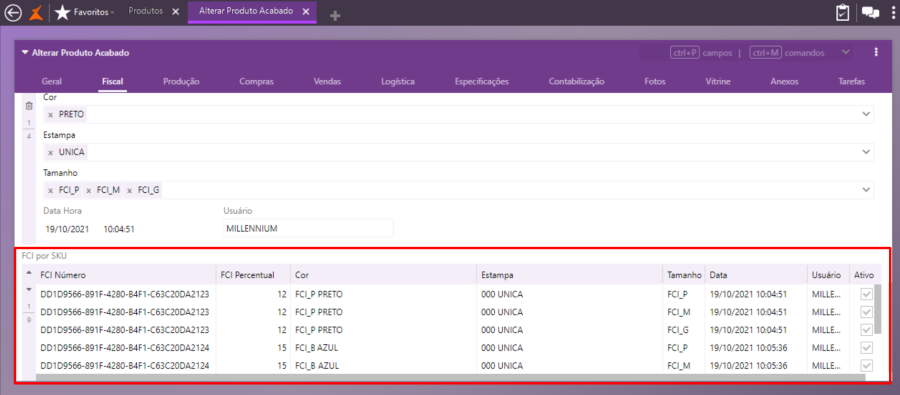Image resolution: width=900 pixels, height=395 pixels.
Task: Expand the Tamanho dropdown
Action: point(866,191)
